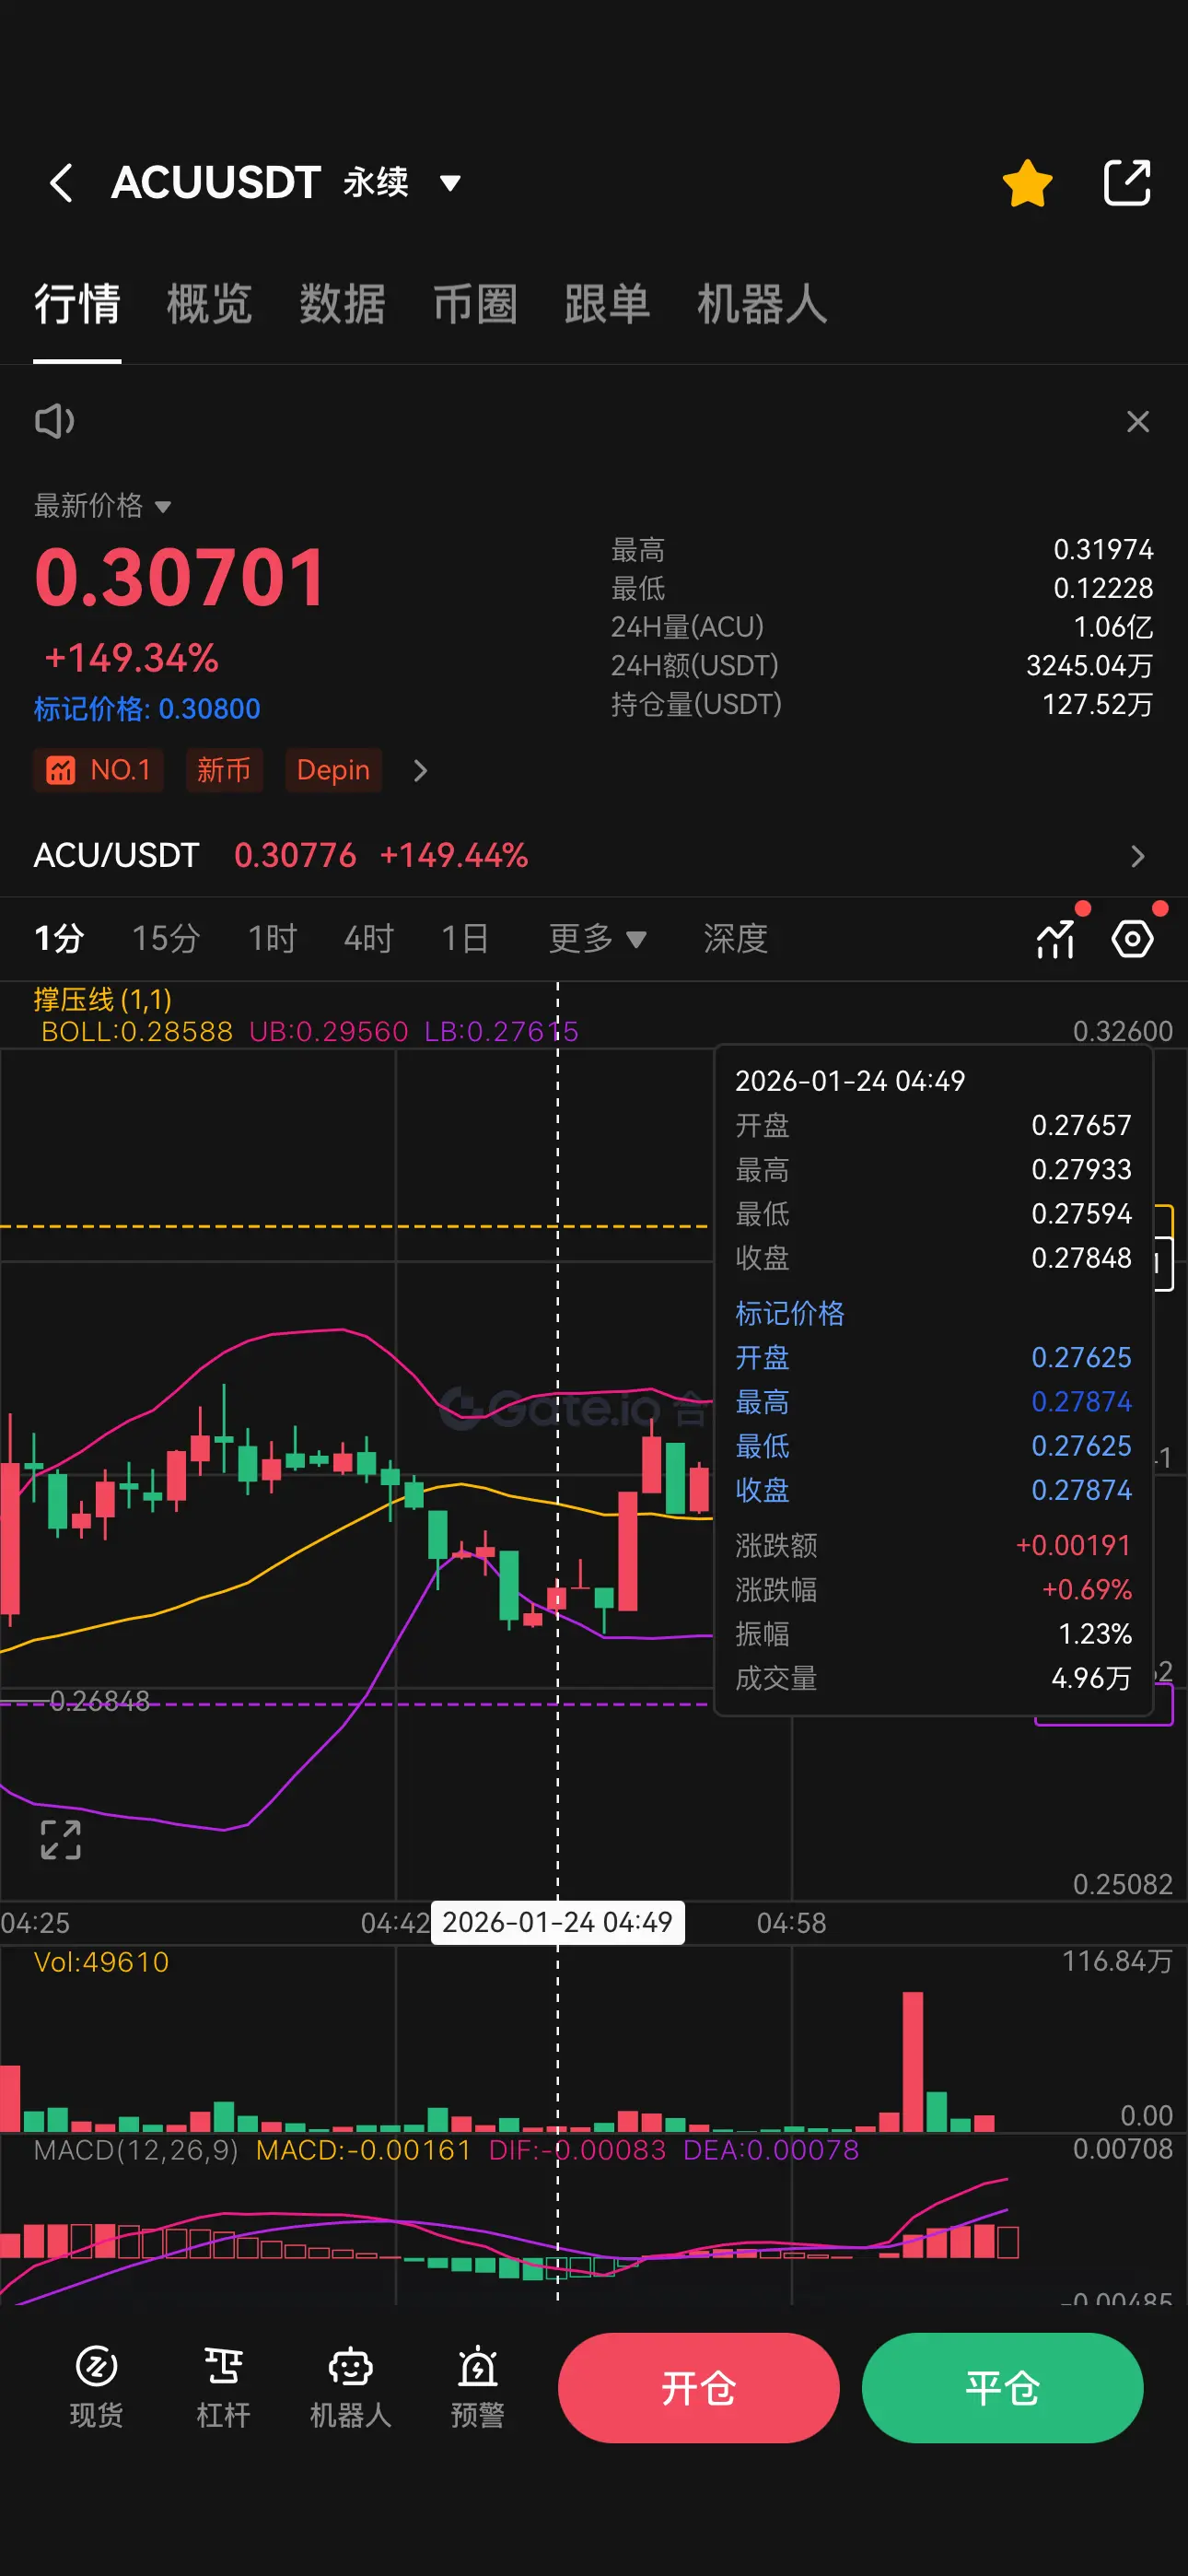Viewport: 1188px width, 2576px height.
Task: Open the ACU/USDT spot pair row
Action: (594, 855)
